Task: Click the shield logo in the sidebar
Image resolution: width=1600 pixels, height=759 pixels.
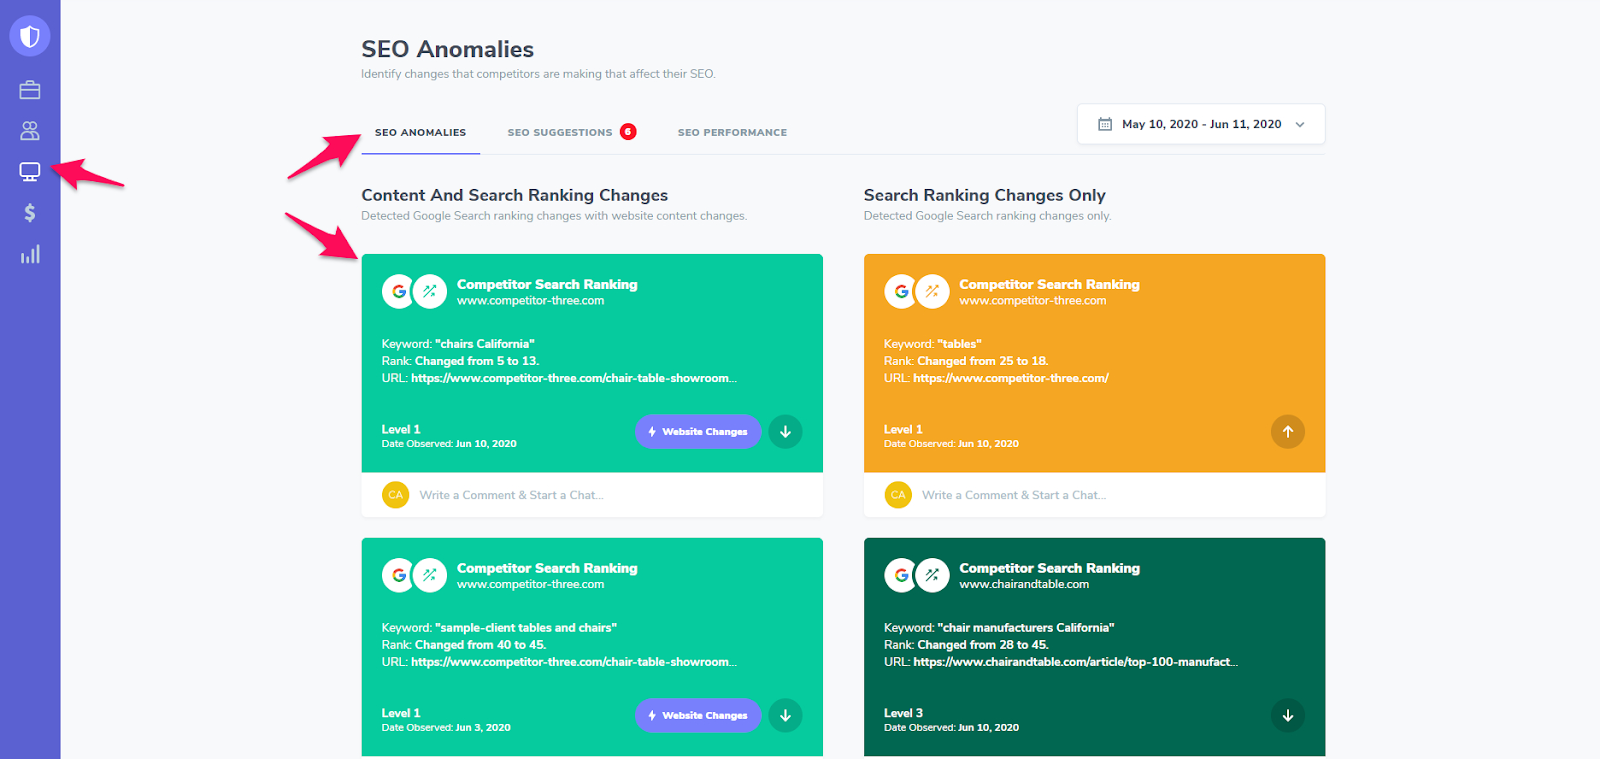Action: click(x=30, y=37)
